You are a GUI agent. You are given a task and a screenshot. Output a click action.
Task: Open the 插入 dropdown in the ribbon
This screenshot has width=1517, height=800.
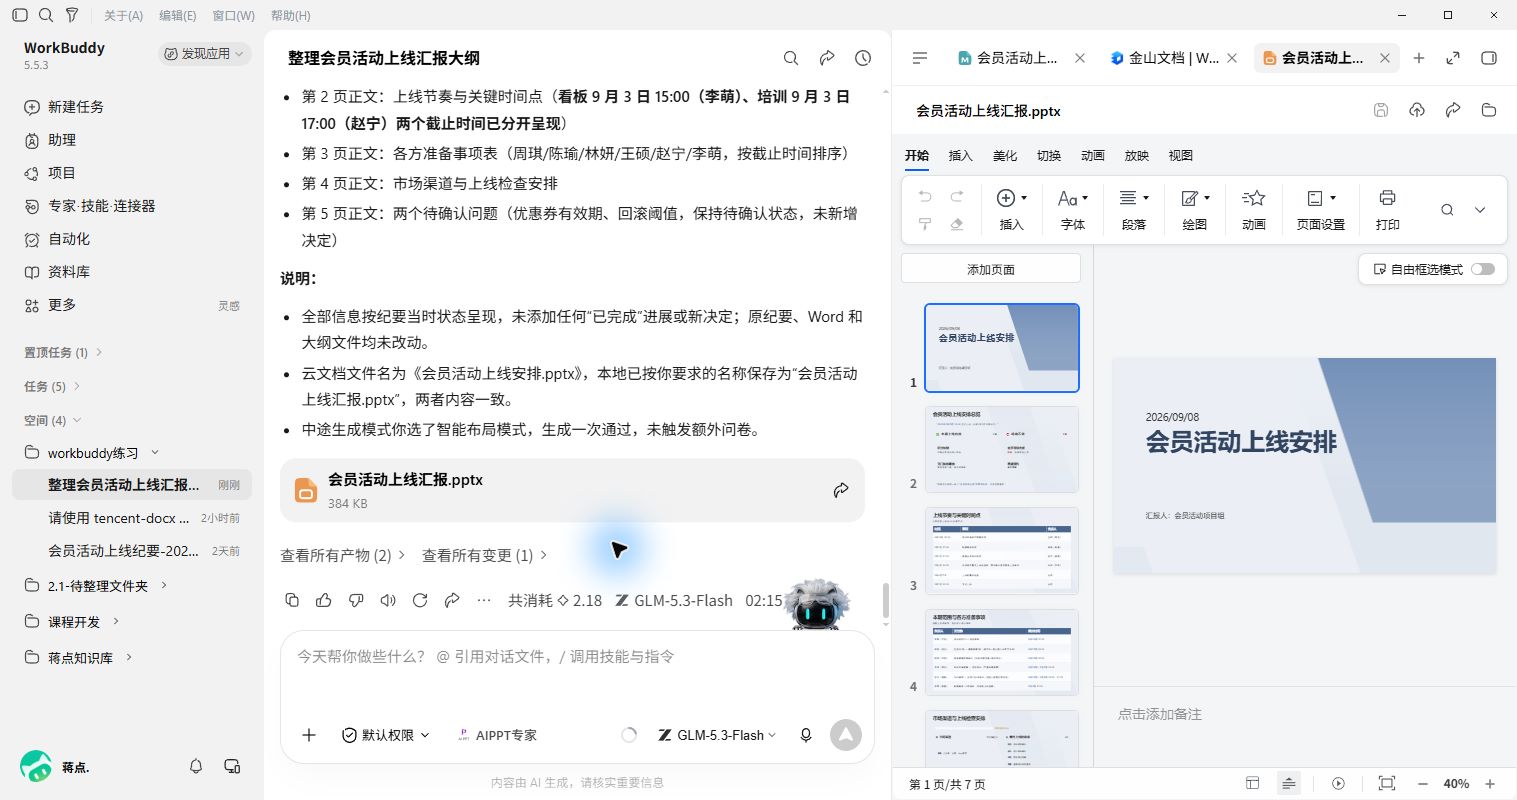coord(1012,210)
